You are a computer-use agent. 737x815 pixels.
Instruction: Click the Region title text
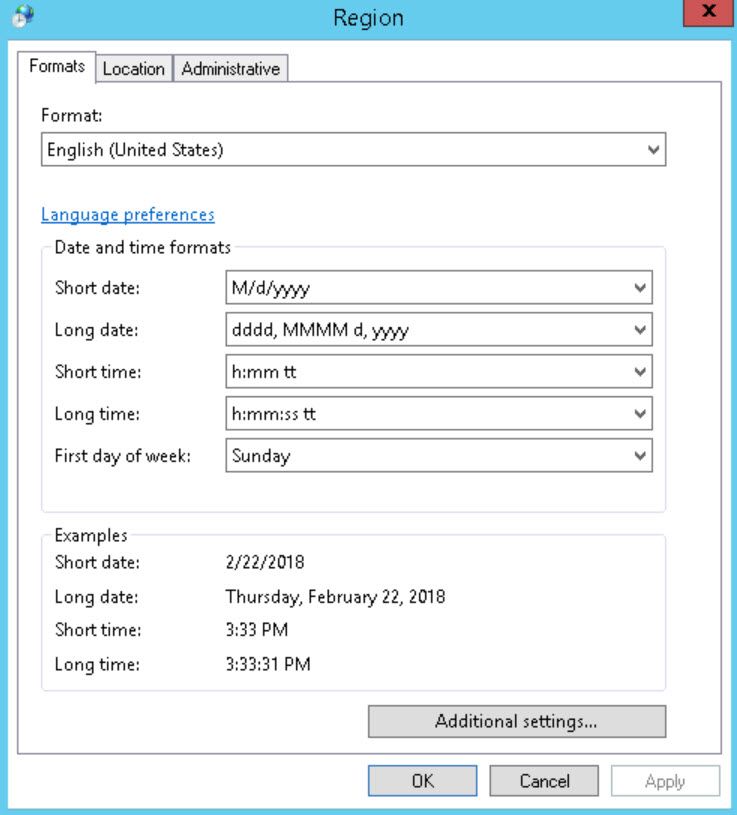click(368, 18)
